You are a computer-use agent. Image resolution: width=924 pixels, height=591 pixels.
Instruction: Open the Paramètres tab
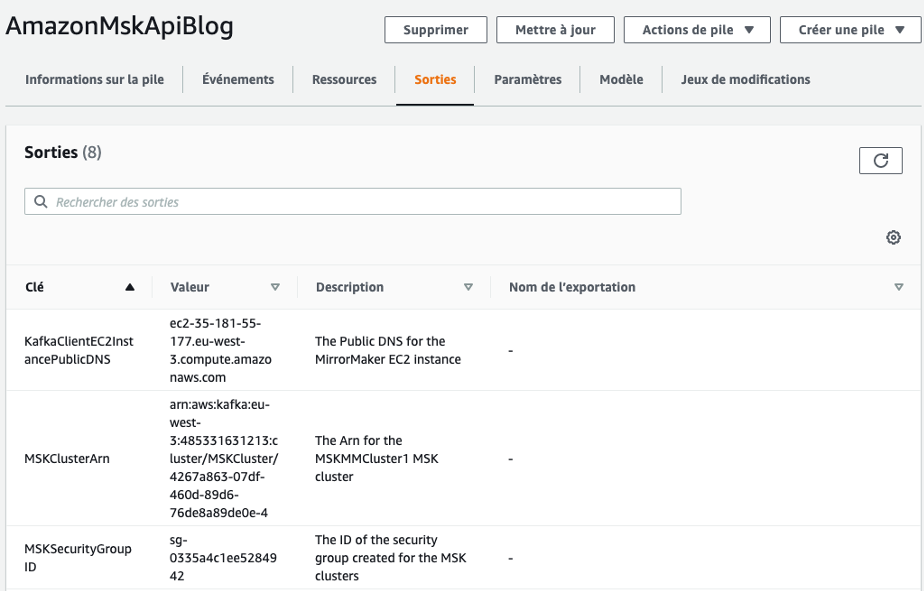(527, 80)
